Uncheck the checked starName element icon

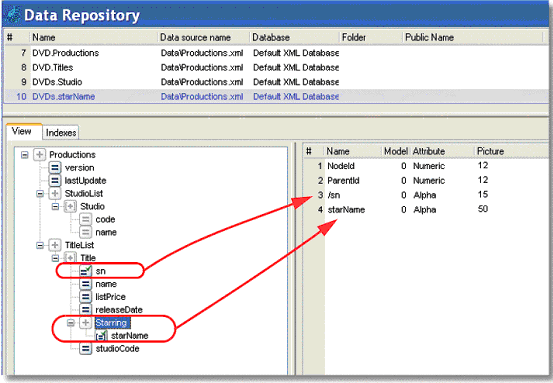101,335
